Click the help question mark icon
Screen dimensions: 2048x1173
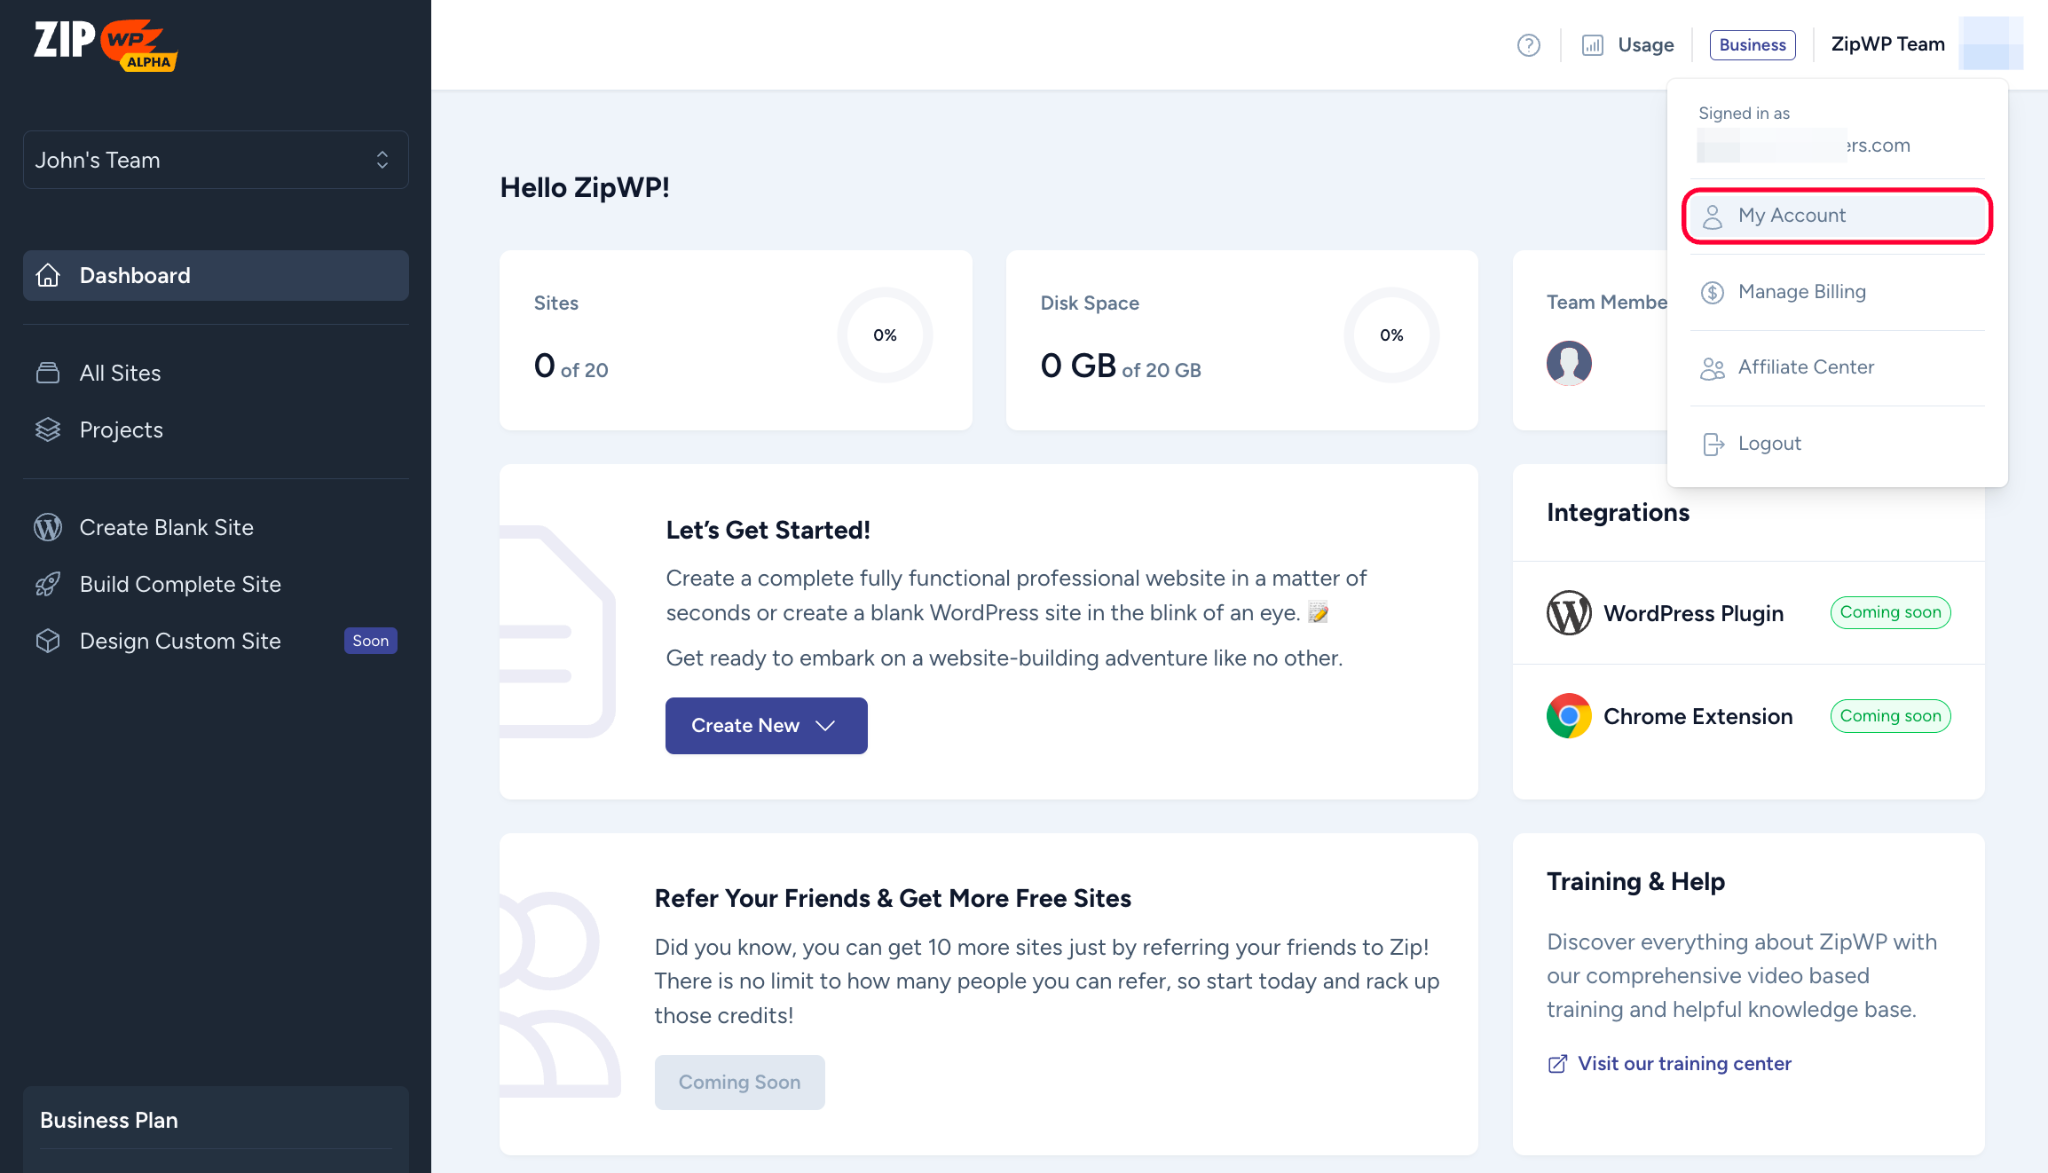[x=1528, y=45]
